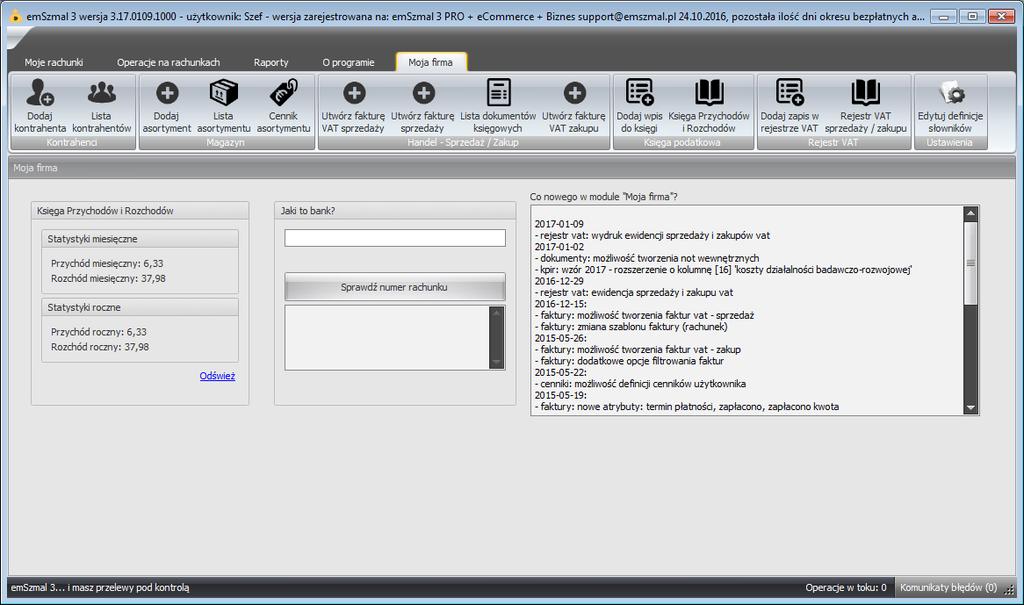The image size is (1024, 605).
Task: Click Dodaj asortyment plus icon
Action: (x=167, y=93)
